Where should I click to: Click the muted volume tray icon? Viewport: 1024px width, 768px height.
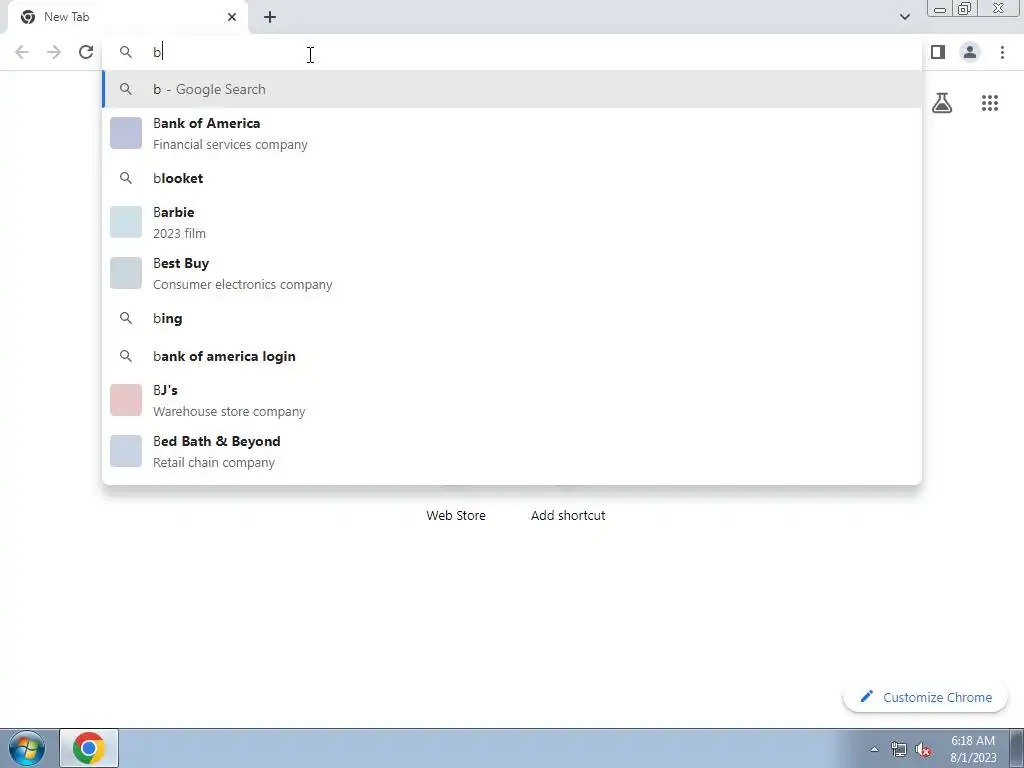point(923,749)
